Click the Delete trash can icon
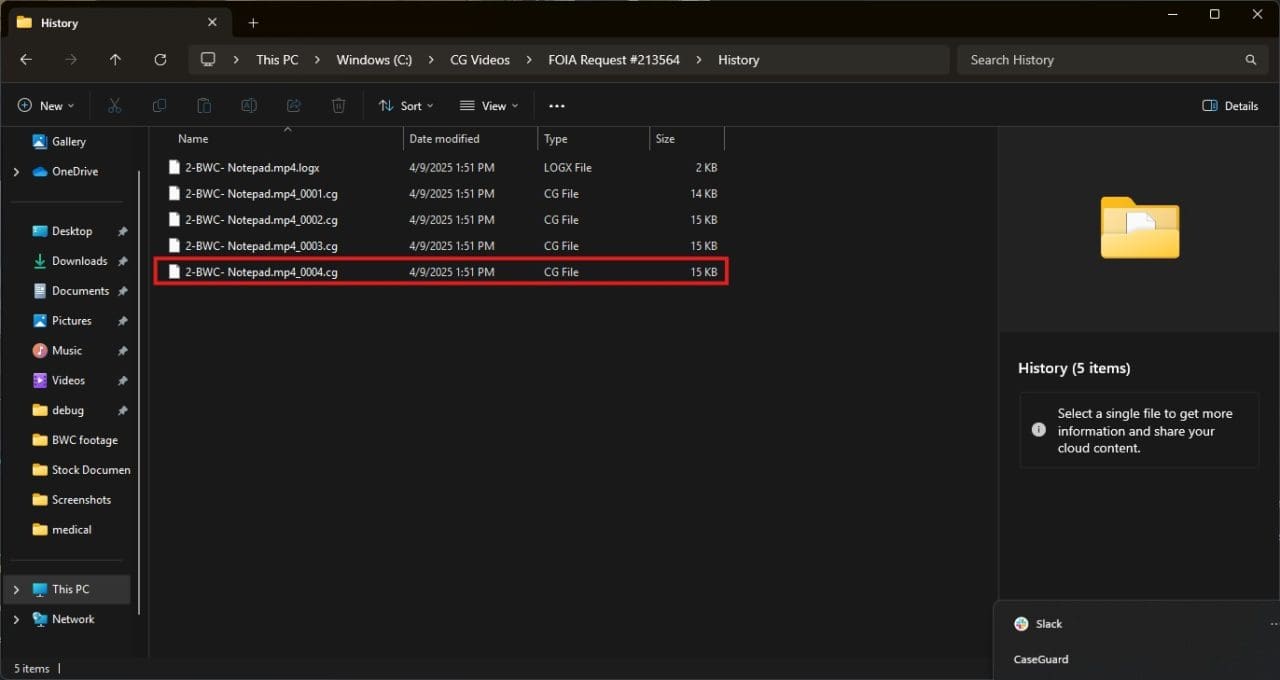 click(339, 106)
